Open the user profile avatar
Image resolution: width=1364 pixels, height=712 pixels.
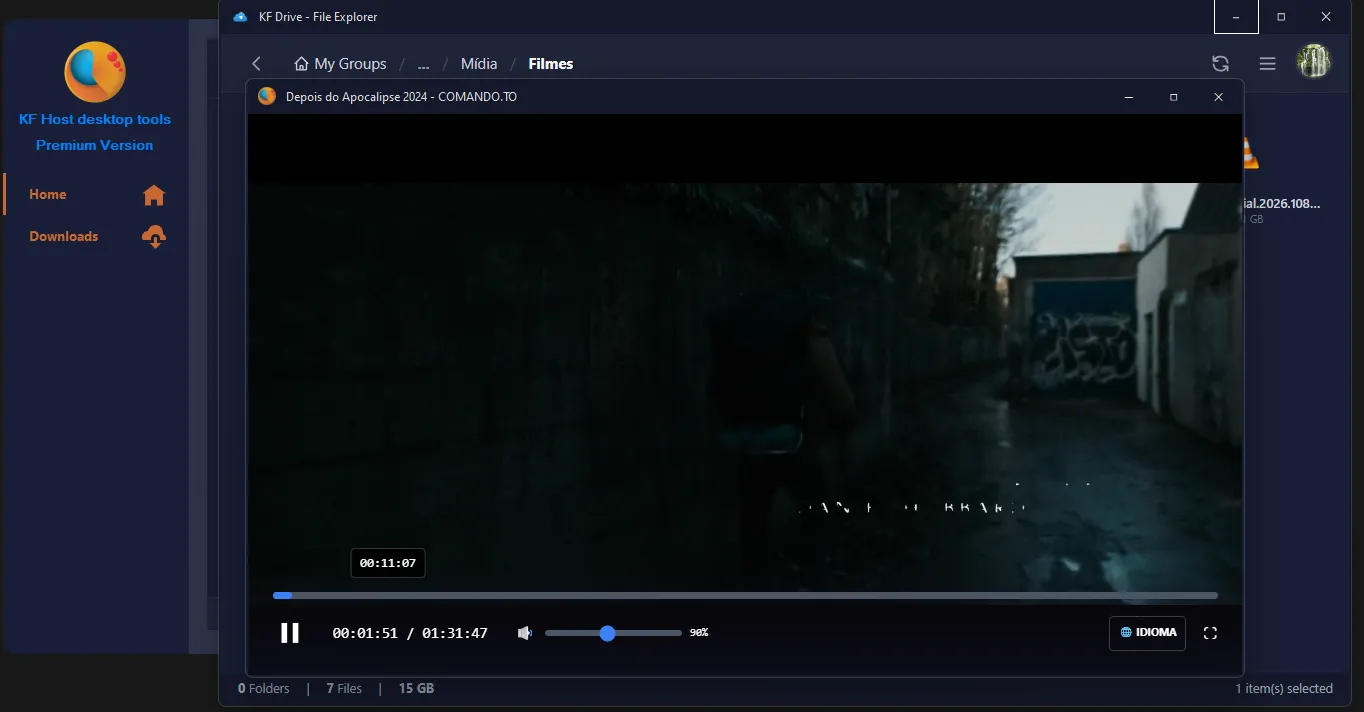[1314, 62]
